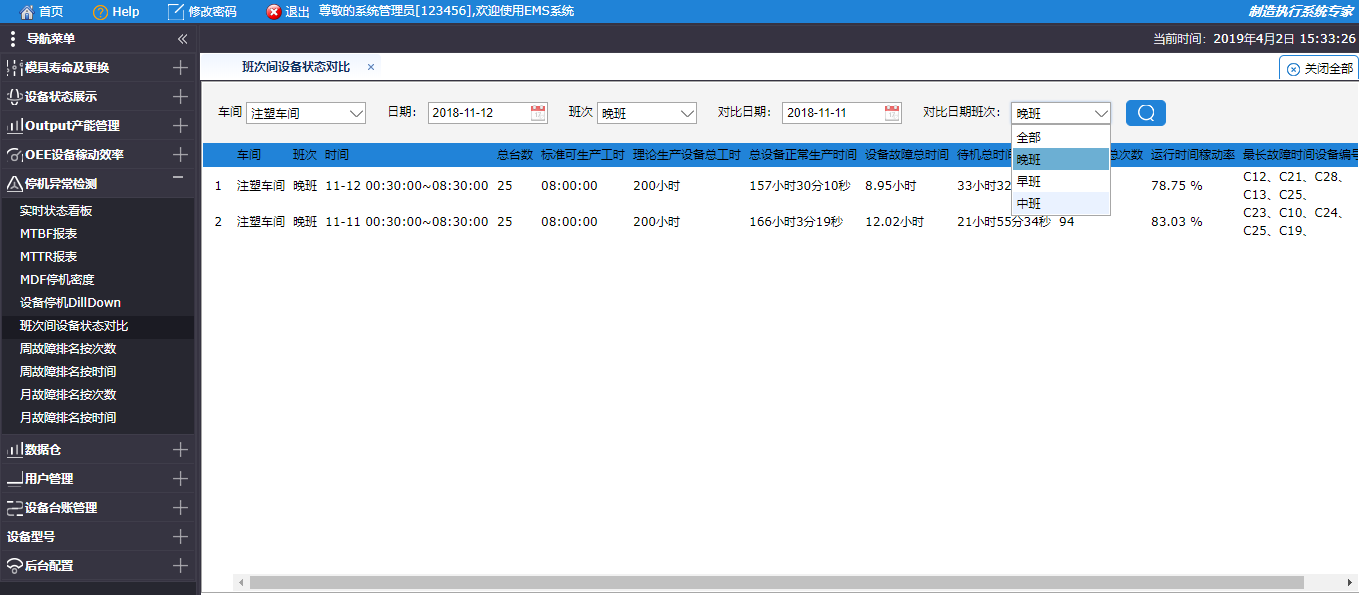Screen dimensions: 1359x595
Task: Click the 设备故障总时间 column header
Action: point(907,155)
